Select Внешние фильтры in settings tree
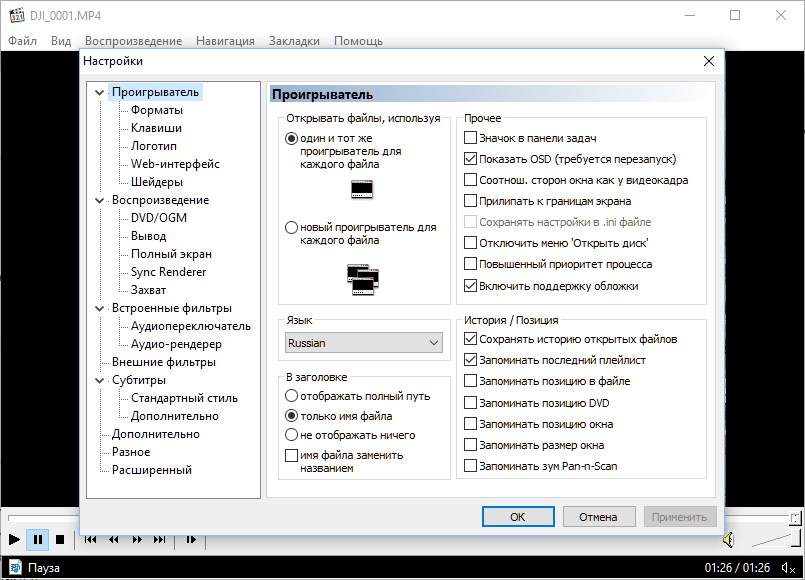Screen dimensions: 805x580 click(164, 362)
